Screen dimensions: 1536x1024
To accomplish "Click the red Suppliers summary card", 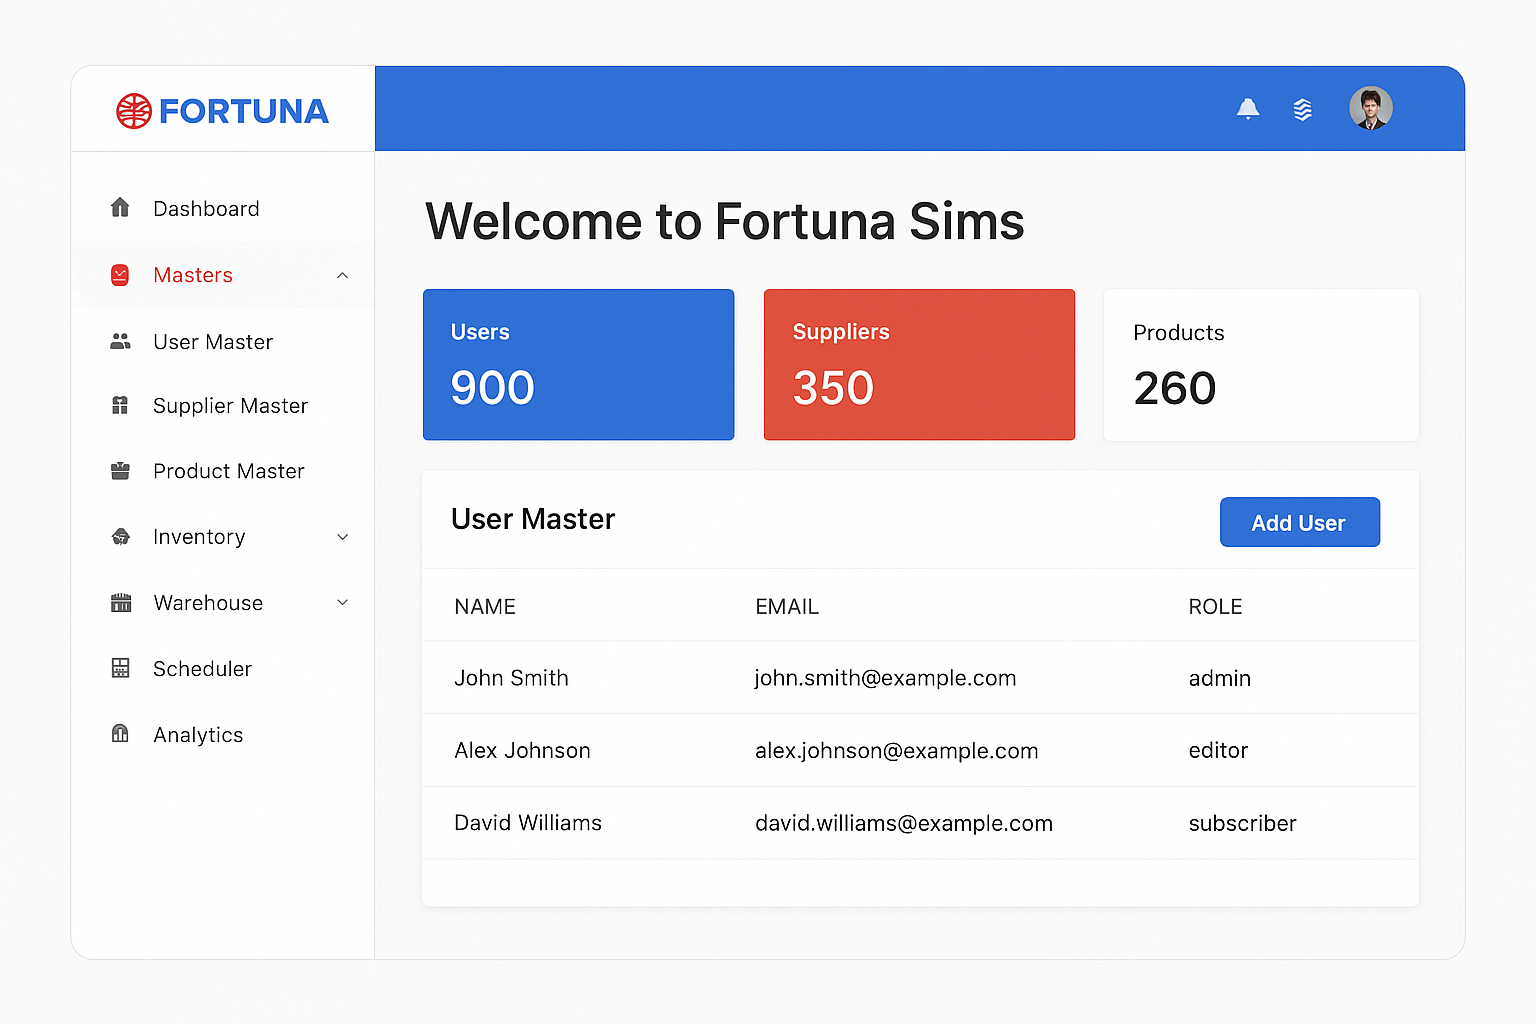I will (x=919, y=365).
